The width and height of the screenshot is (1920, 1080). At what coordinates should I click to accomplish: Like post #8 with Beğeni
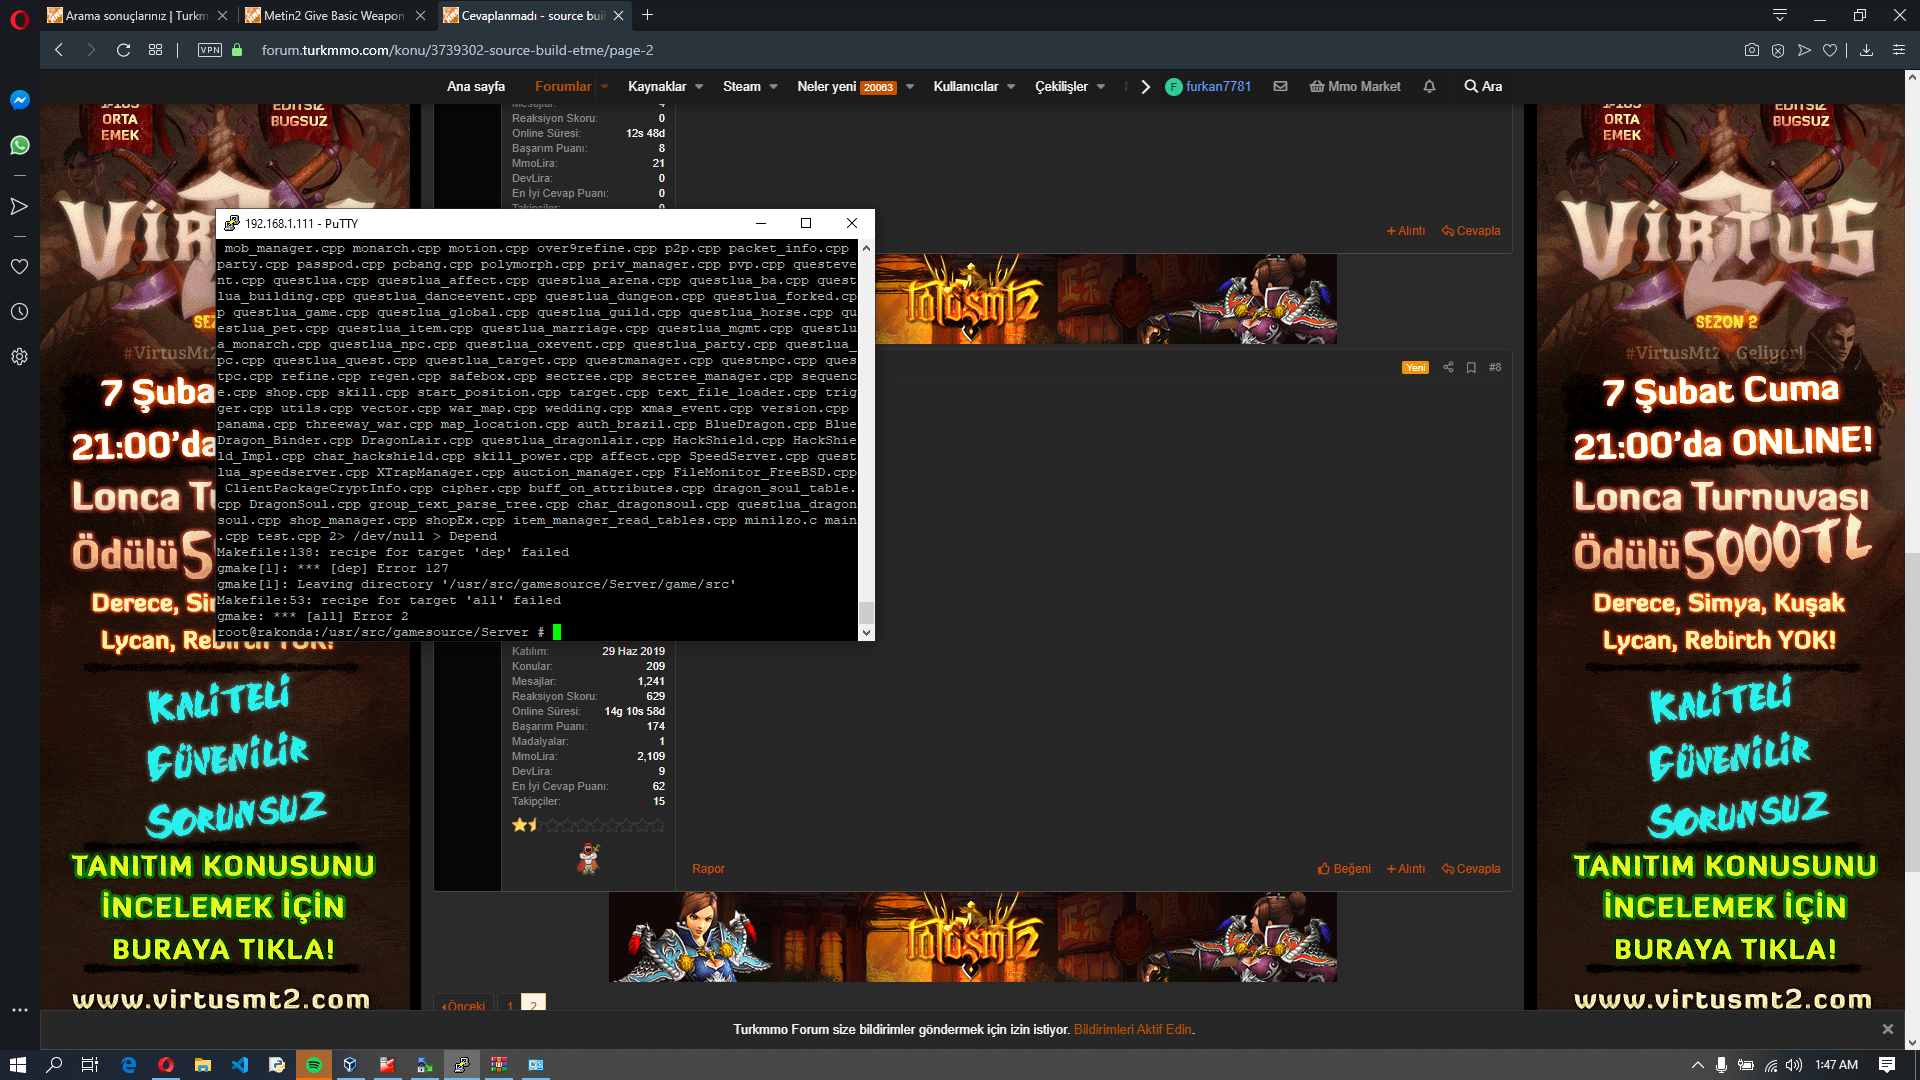pyautogui.click(x=1345, y=869)
